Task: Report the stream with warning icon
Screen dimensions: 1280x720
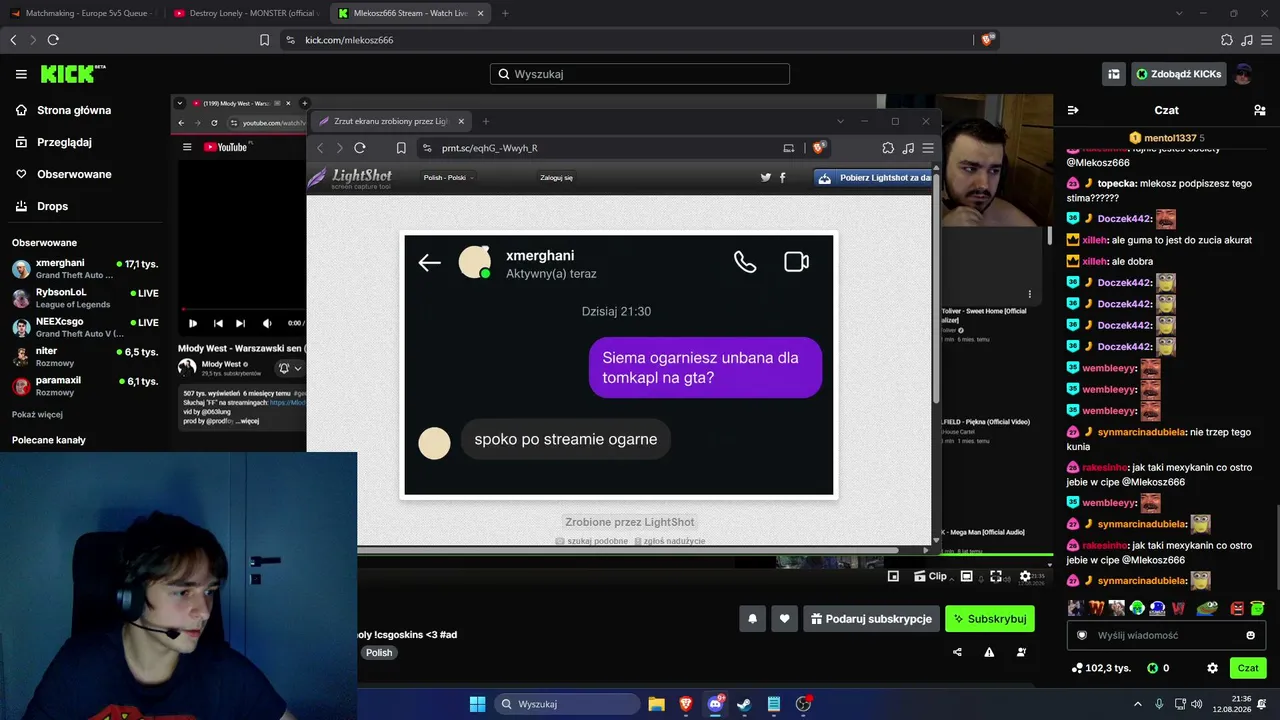Action: pos(989,652)
